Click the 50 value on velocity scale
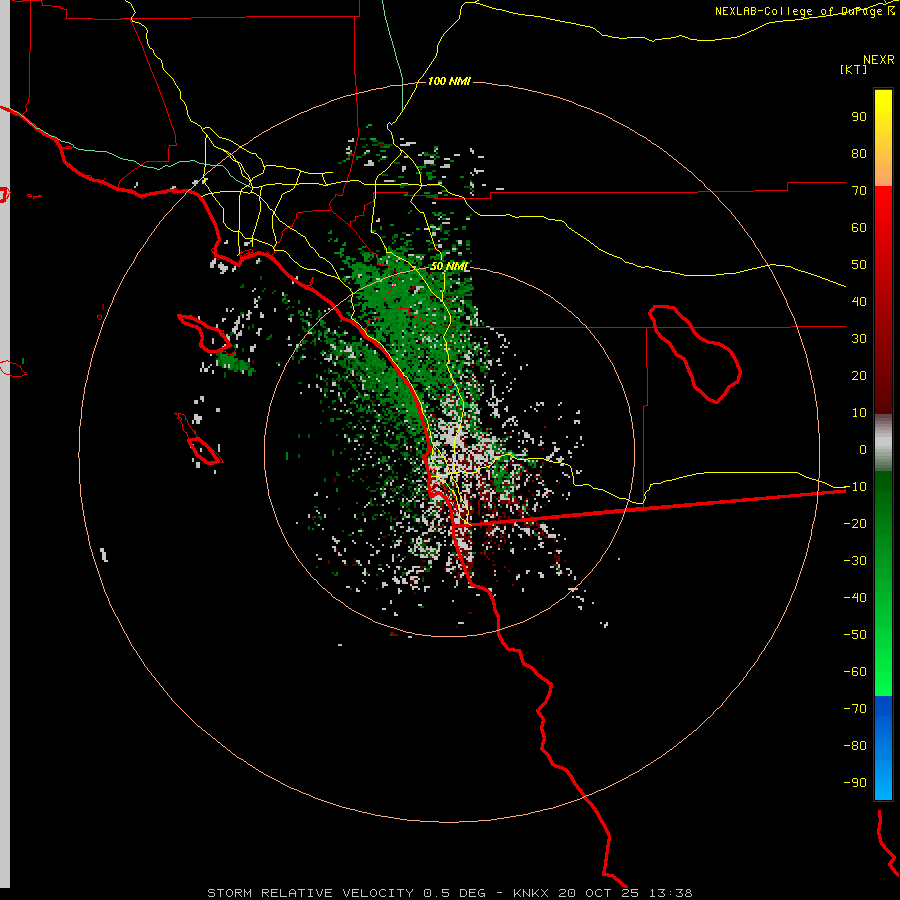This screenshot has width=900, height=900. coord(859,265)
